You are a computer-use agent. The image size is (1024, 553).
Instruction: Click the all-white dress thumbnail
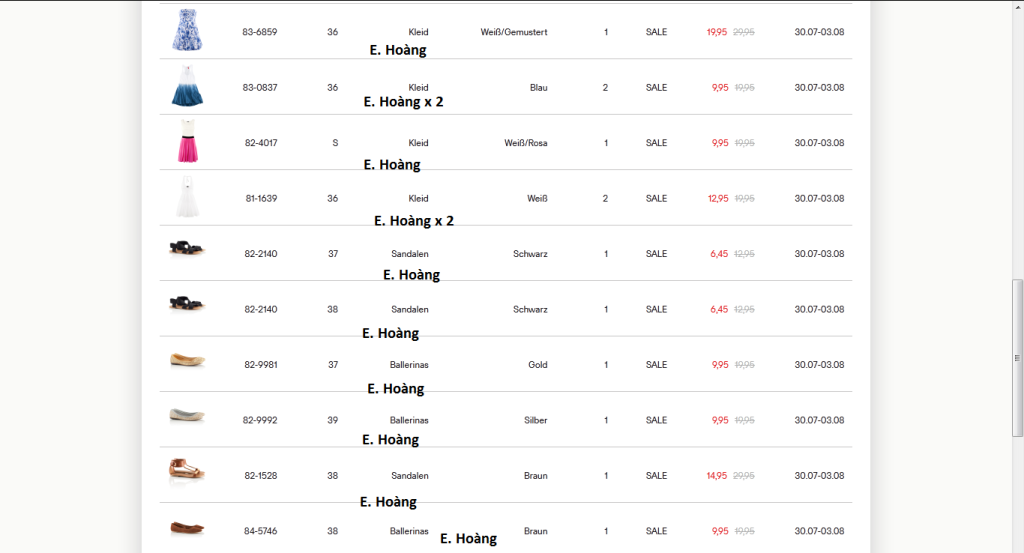[187, 198]
